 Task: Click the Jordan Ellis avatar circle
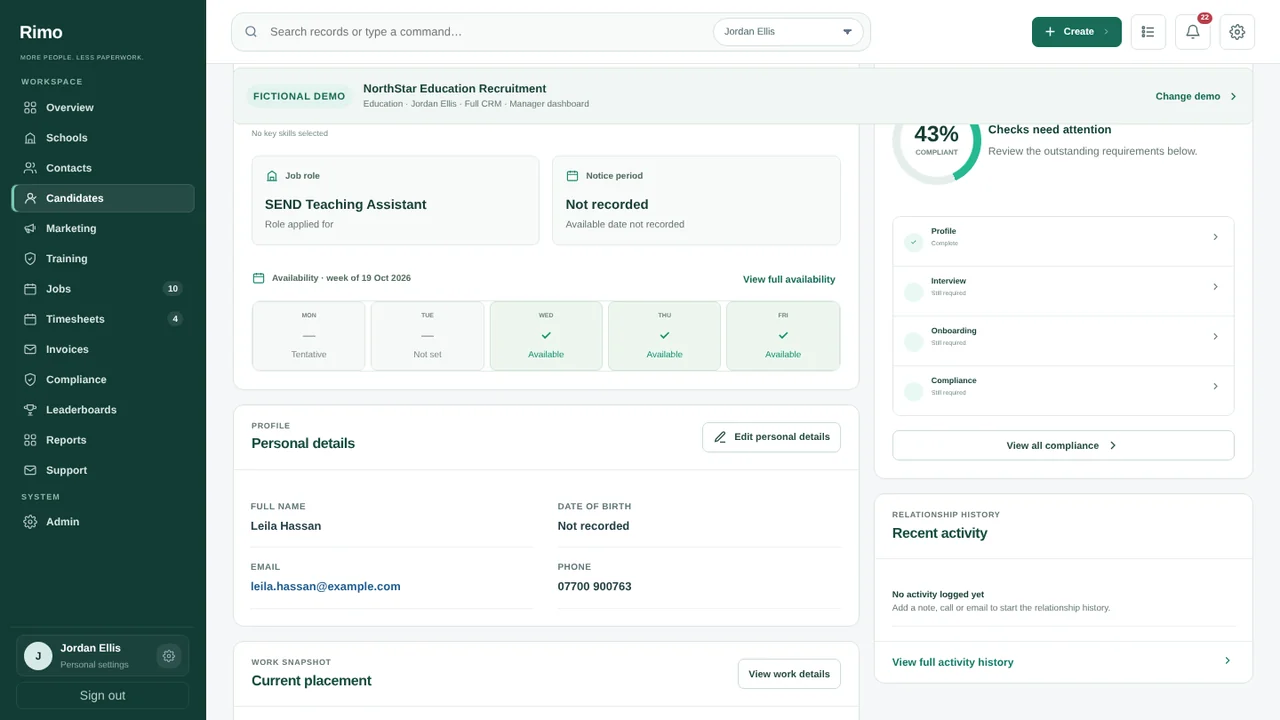(x=38, y=656)
